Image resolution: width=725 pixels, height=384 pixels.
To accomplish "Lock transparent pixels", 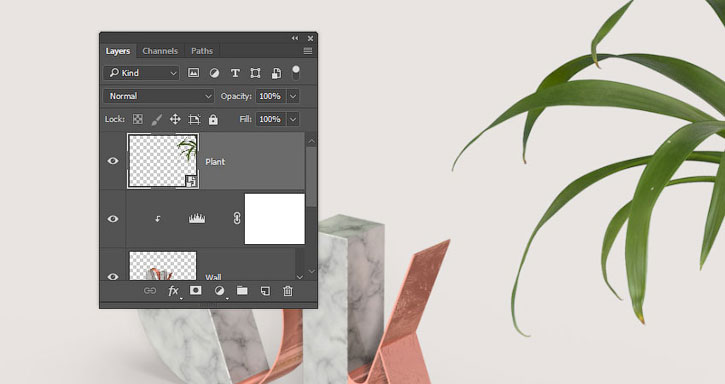I will 138,119.
